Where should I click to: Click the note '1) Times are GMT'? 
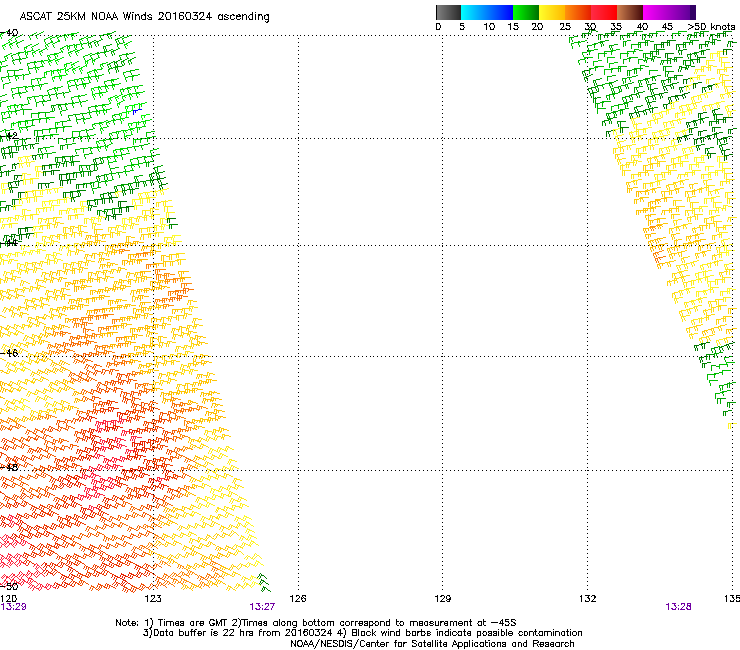183,623
